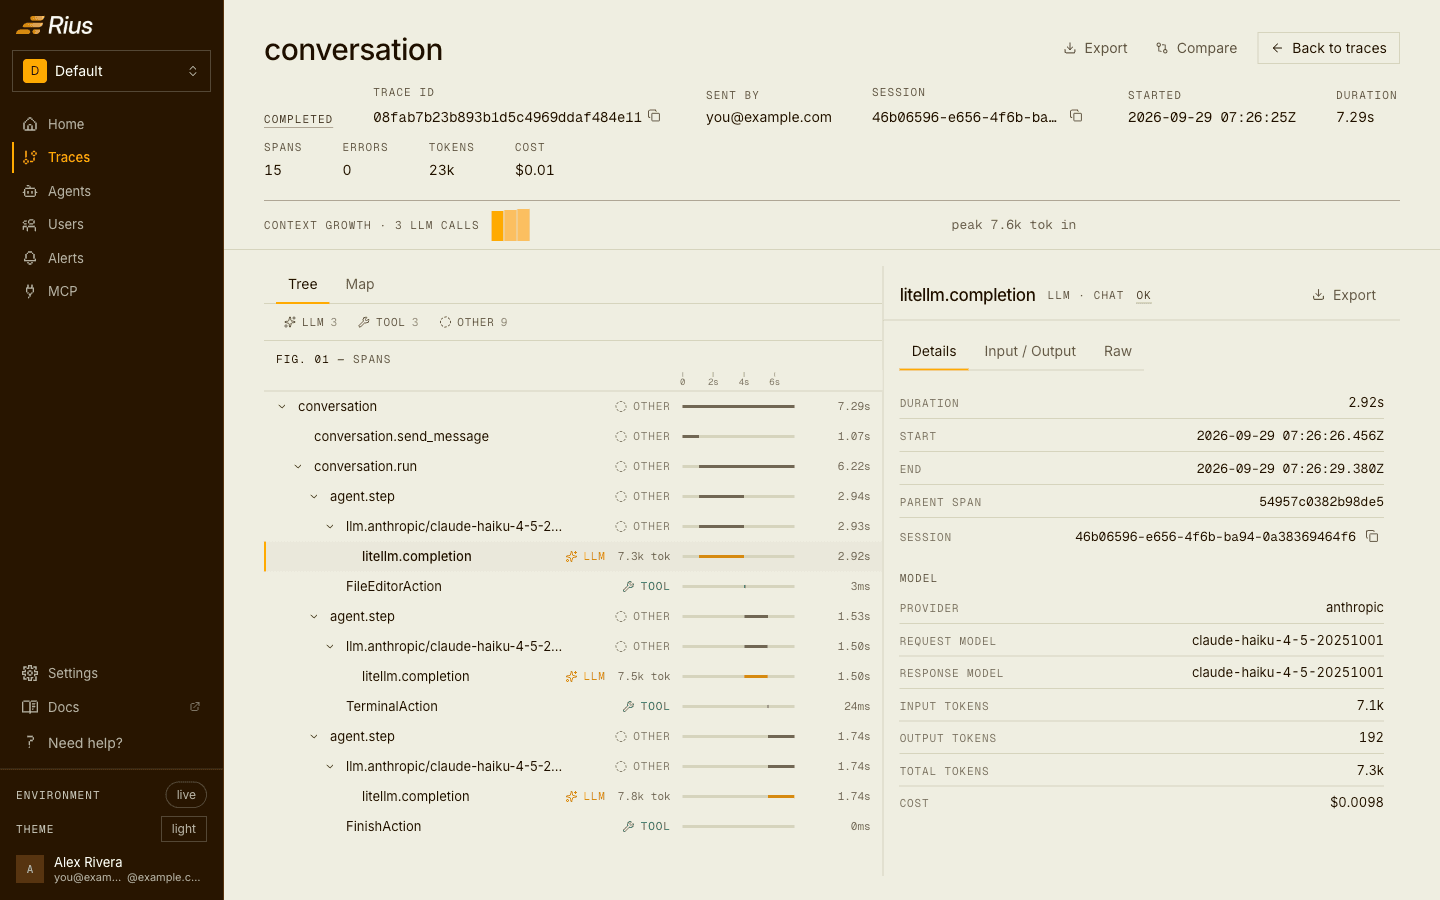Collapse llm.anthropic span lasting 2.93s

pos(330,527)
